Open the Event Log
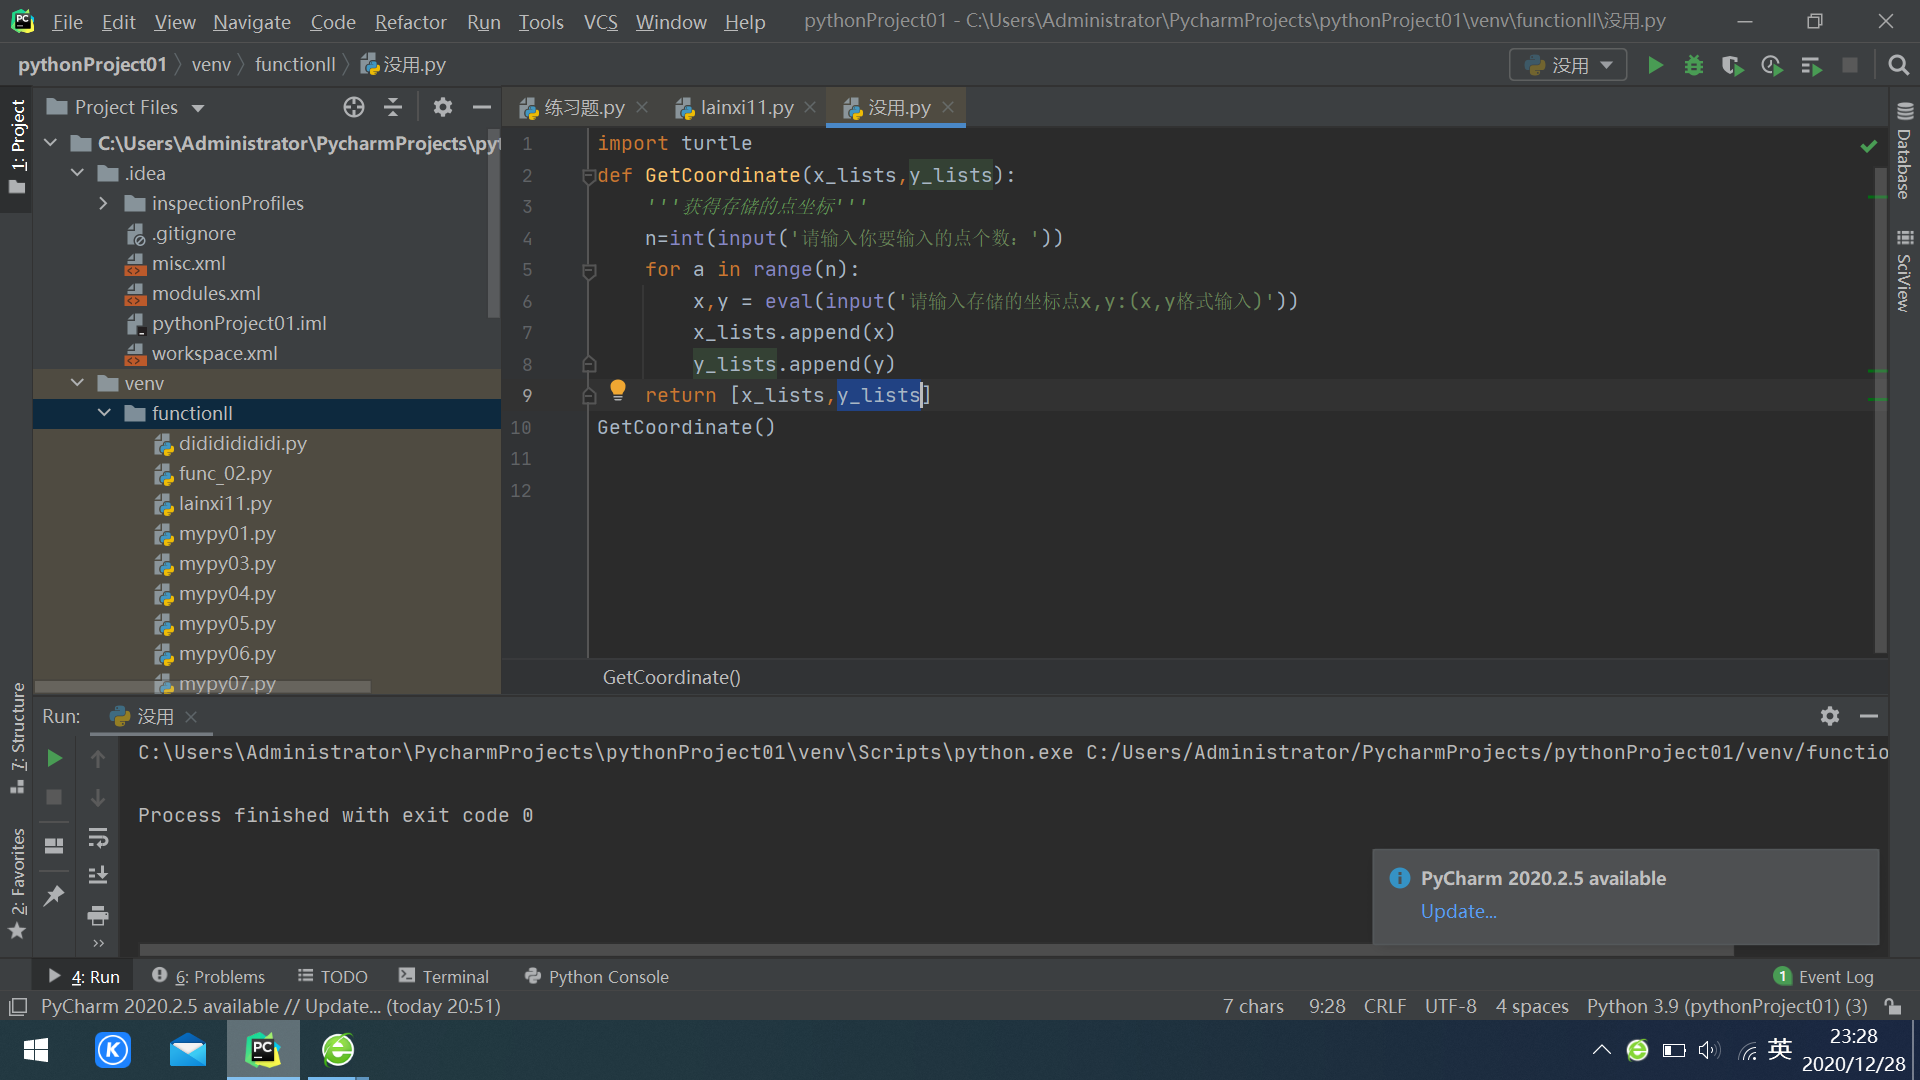 point(1824,976)
